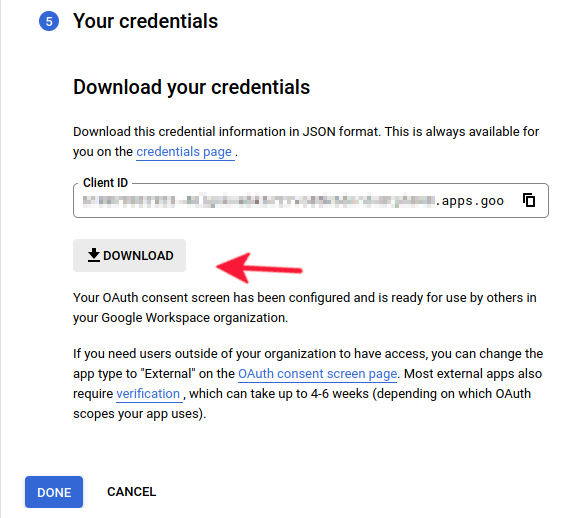
Task: Open the OAuth consent screen page link
Action: 317,374
